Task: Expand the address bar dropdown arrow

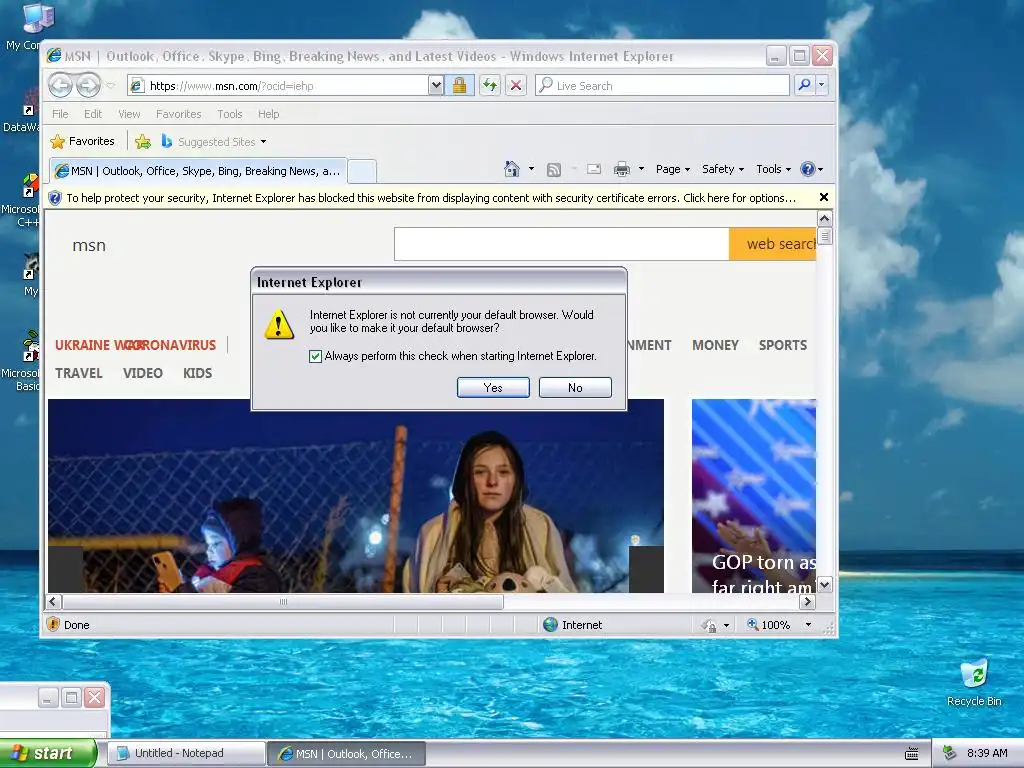Action: pyautogui.click(x=436, y=86)
